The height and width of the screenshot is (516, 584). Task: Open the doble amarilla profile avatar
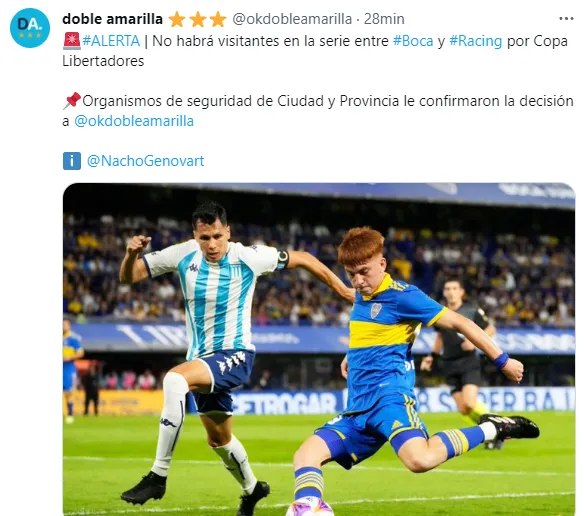30,28
